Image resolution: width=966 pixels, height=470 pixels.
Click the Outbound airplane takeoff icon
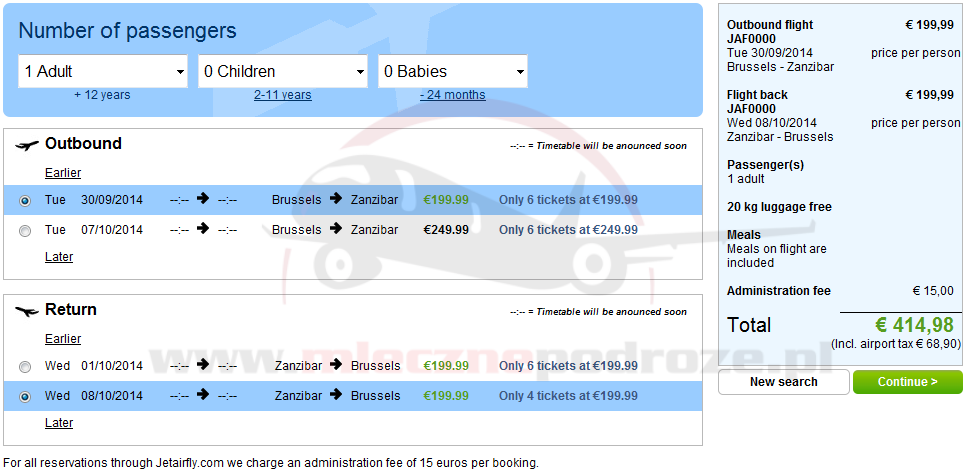tap(27, 145)
